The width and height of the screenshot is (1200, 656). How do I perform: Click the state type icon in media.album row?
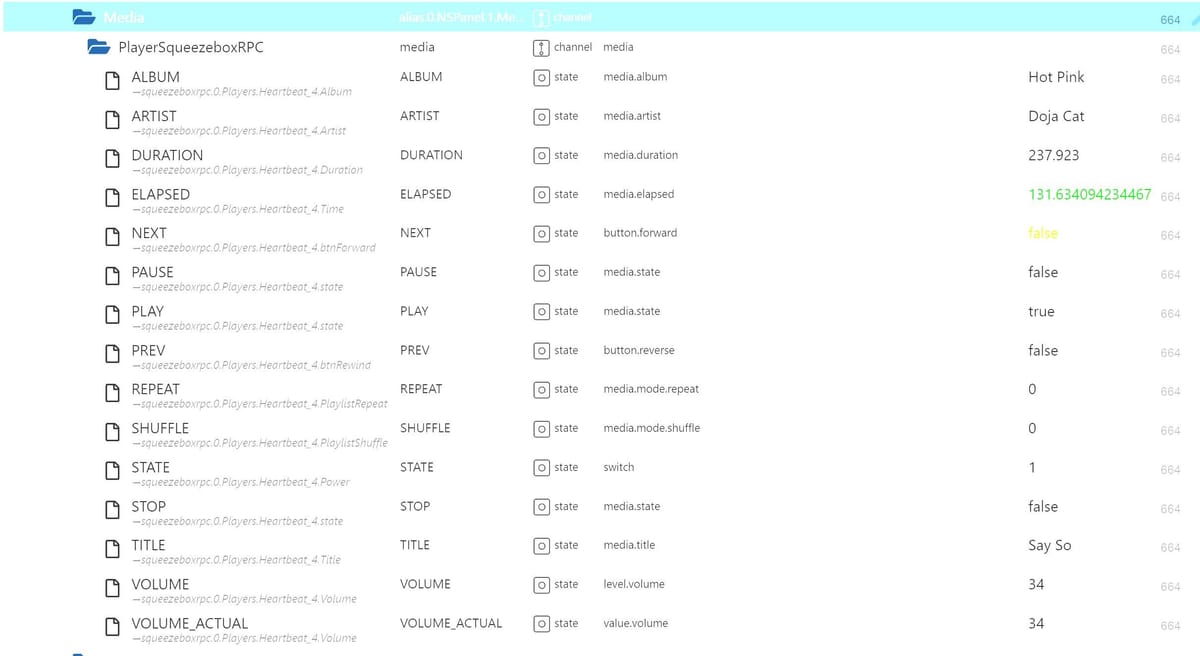tap(541, 77)
